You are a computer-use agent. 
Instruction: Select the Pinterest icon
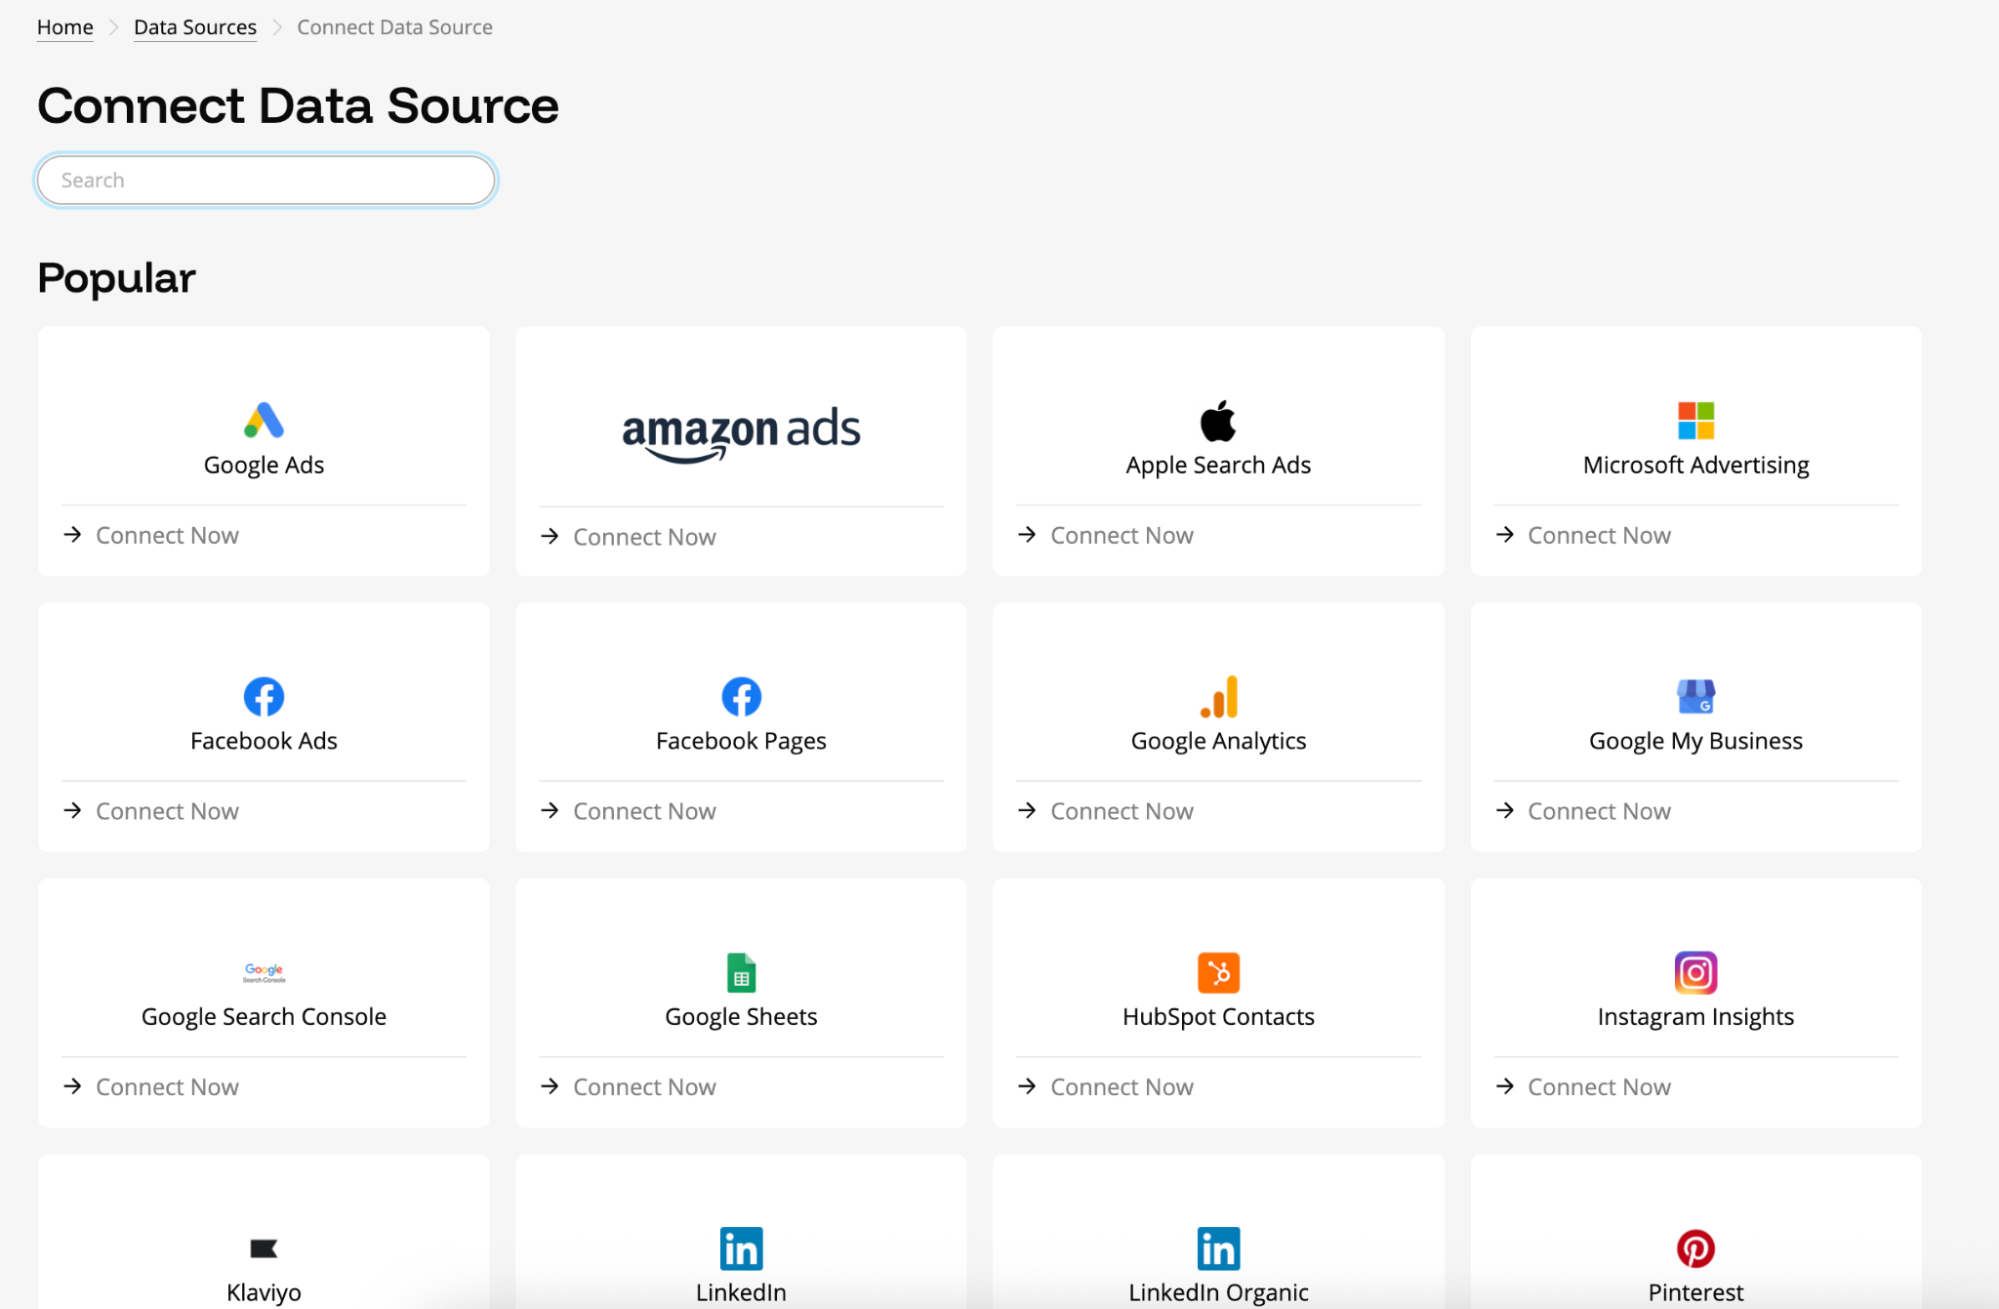click(x=1694, y=1248)
